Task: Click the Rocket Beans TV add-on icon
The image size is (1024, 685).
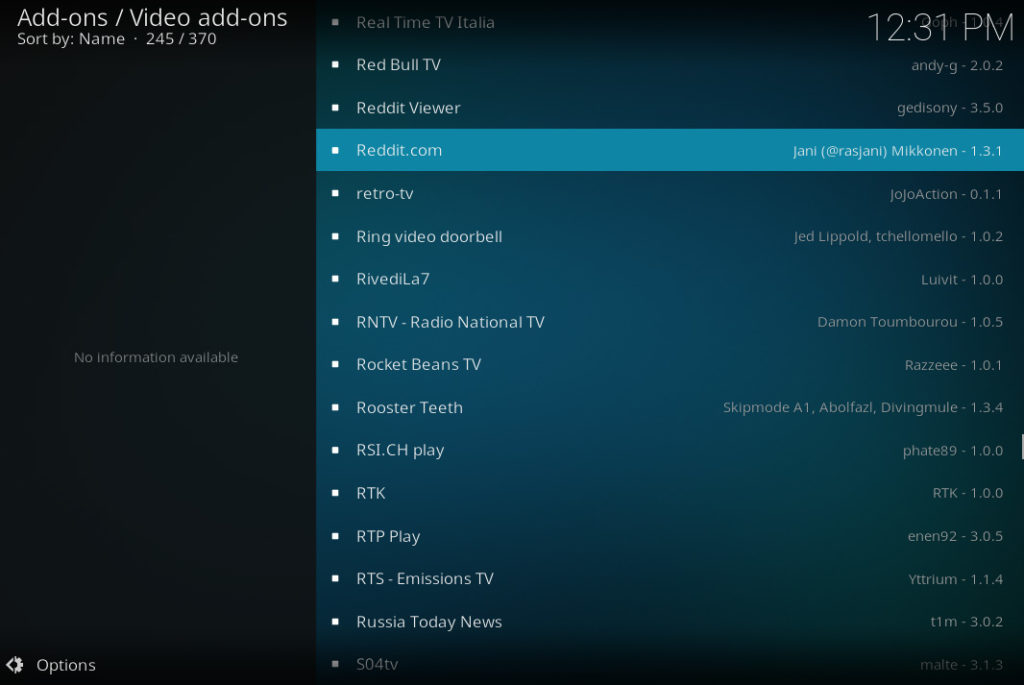Action: [335, 364]
